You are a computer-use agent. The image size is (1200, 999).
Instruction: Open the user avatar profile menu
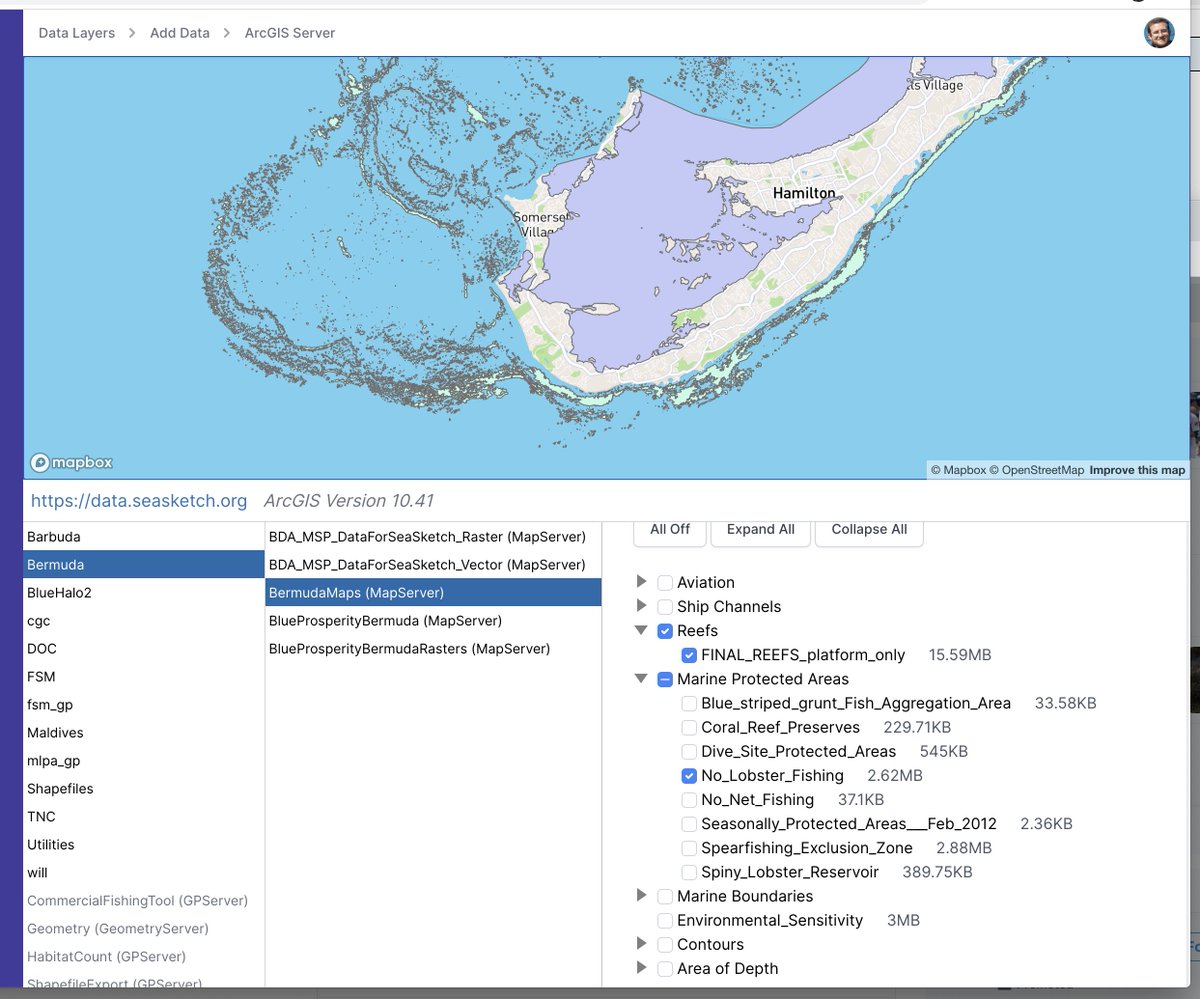click(1159, 33)
